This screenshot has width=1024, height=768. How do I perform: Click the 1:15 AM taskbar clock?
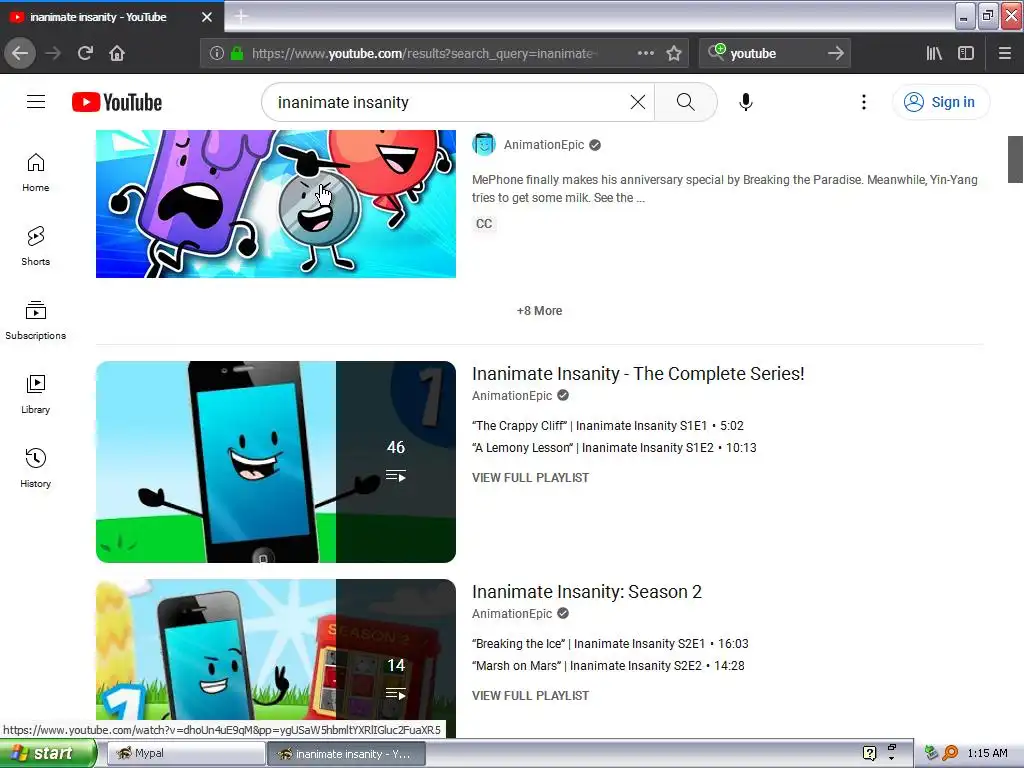pyautogui.click(x=987, y=754)
